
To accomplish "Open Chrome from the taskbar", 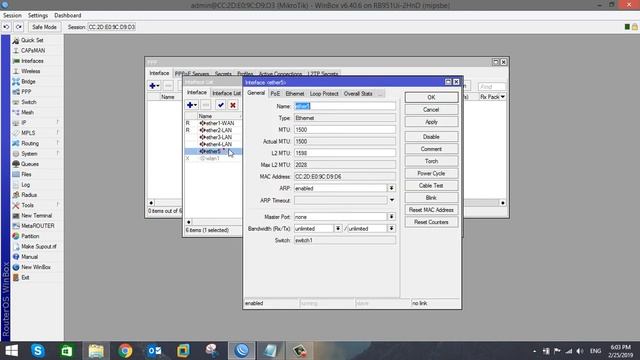I will [x=125, y=351].
